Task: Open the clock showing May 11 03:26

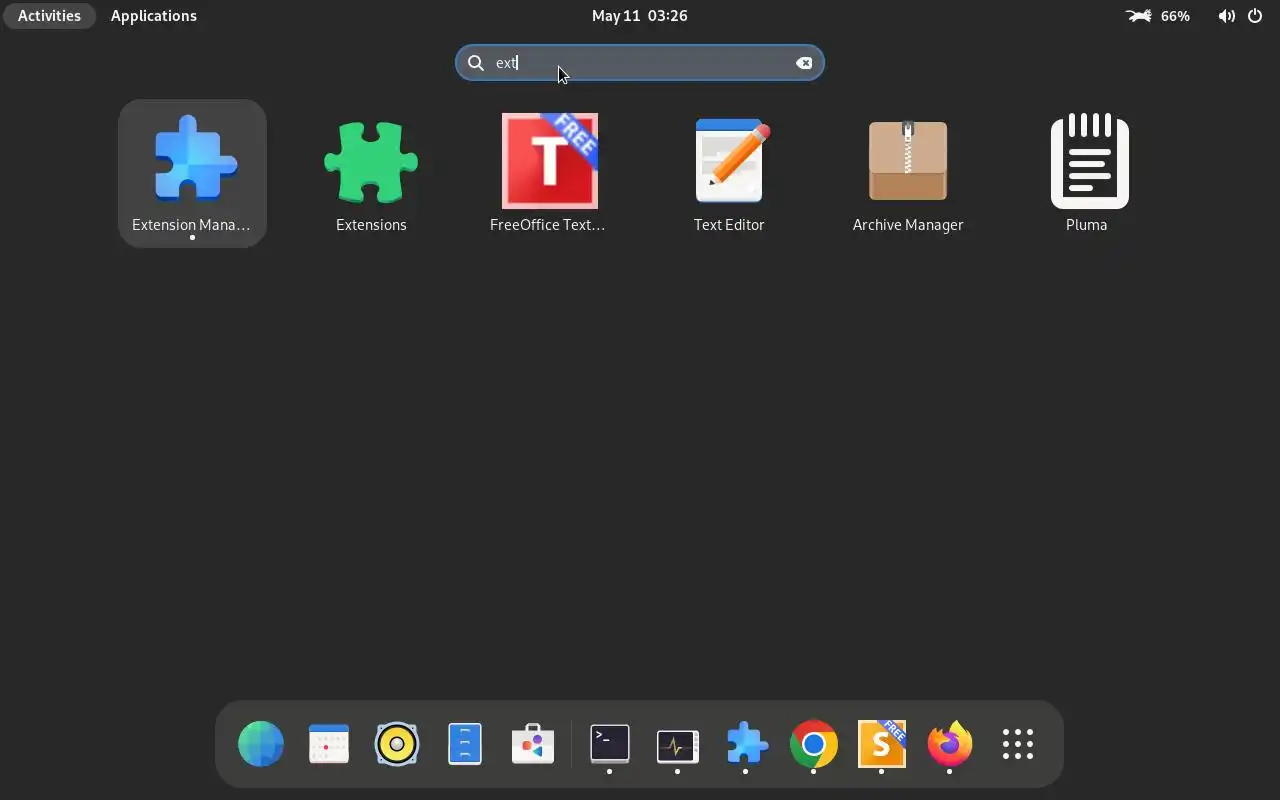Action: tap(640, 16)
